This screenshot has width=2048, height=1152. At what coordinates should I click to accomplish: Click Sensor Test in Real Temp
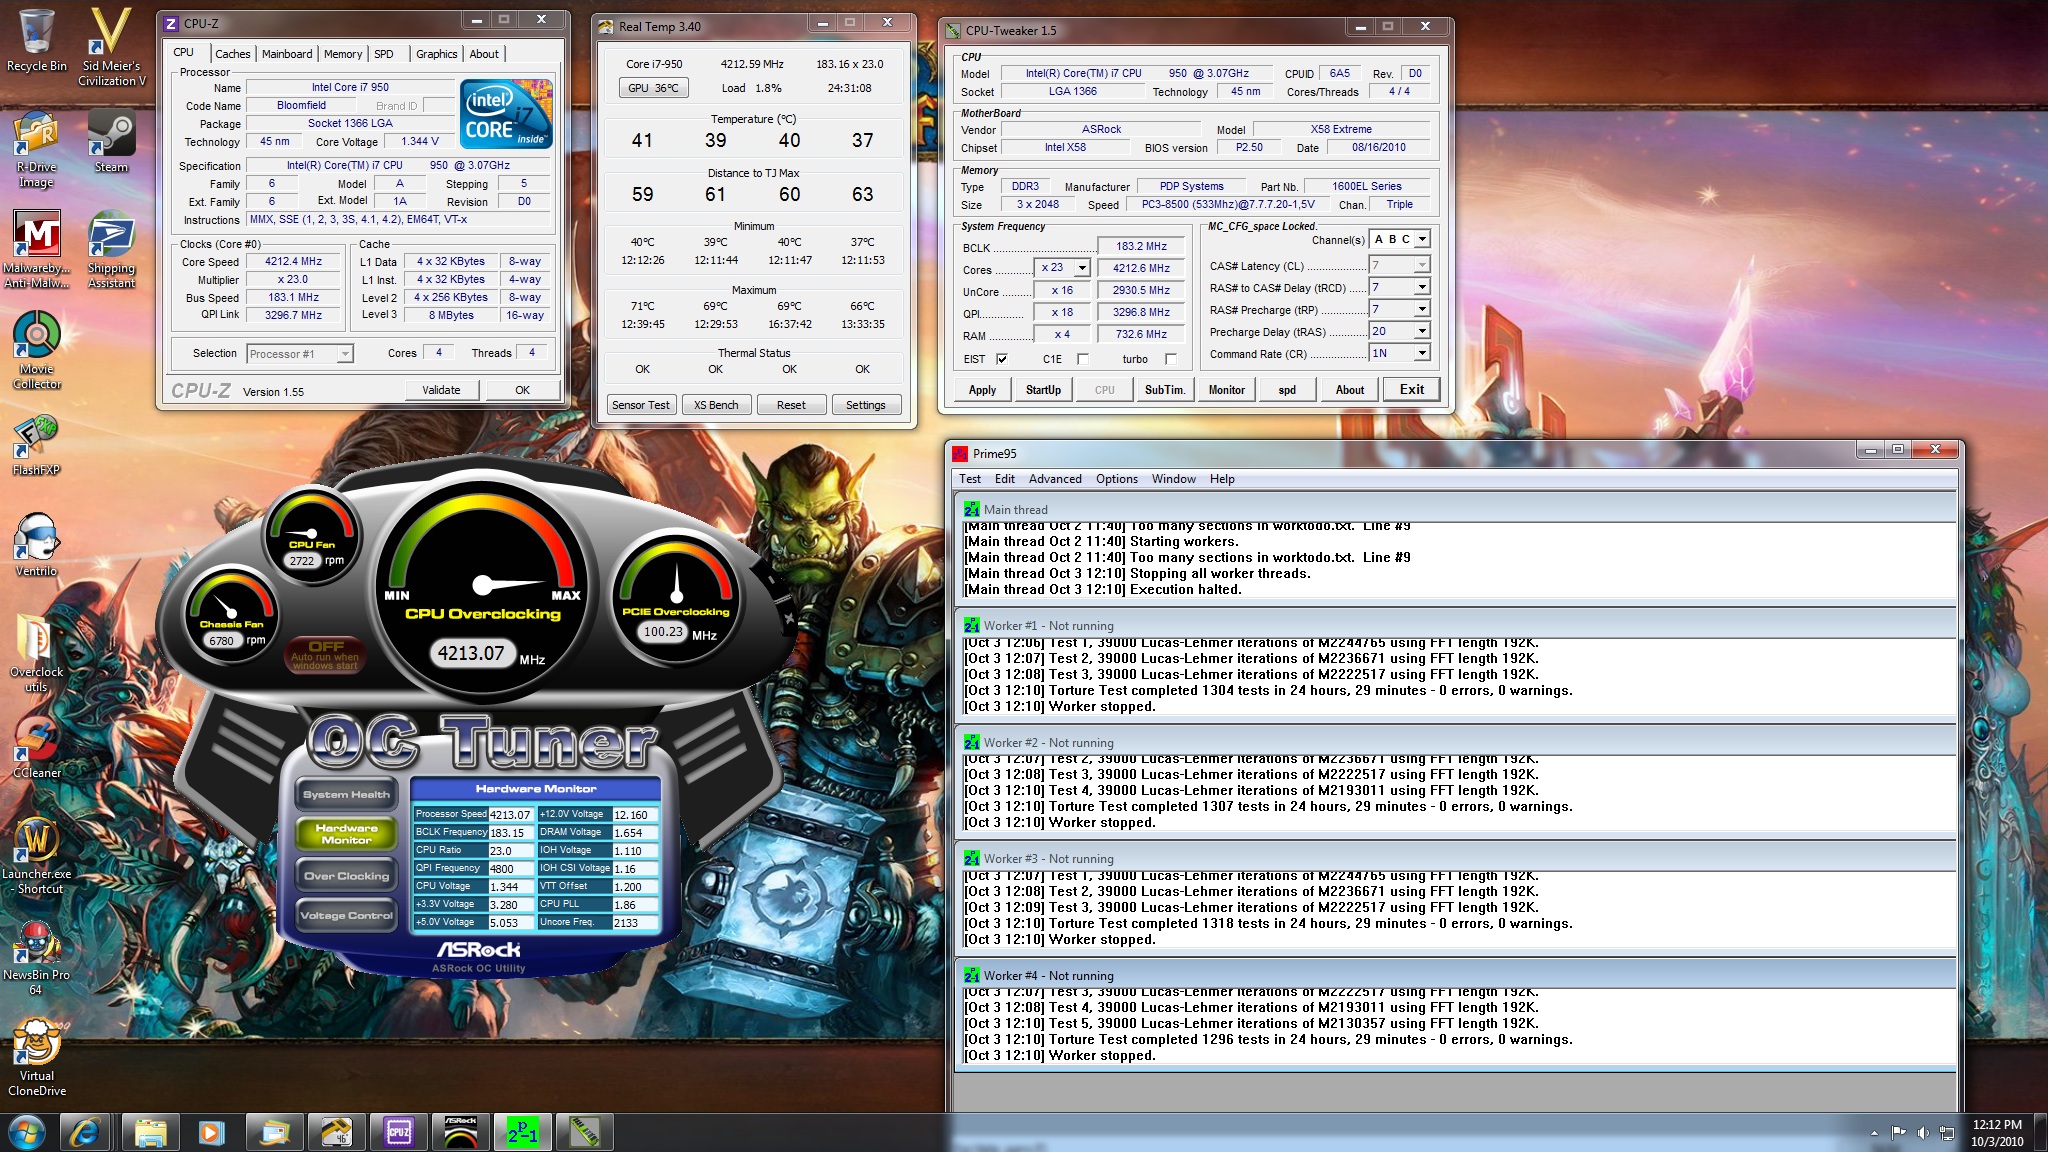[x=641, y=405]
